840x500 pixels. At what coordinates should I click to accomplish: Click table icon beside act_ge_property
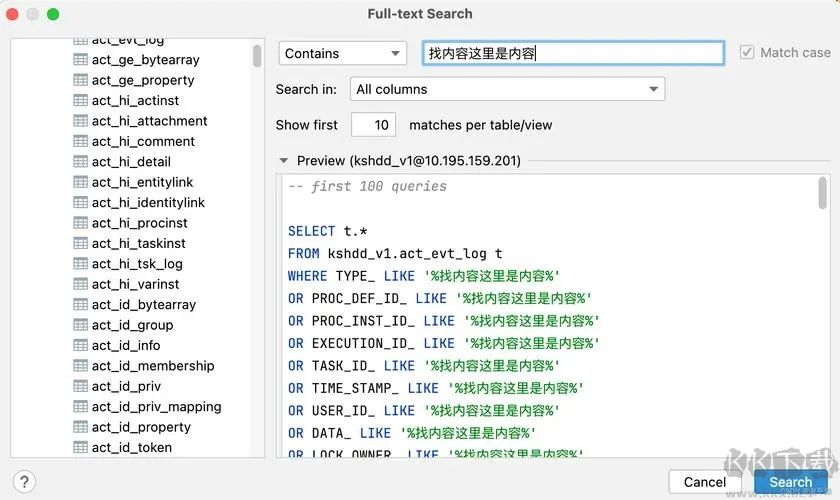(80, 80)
